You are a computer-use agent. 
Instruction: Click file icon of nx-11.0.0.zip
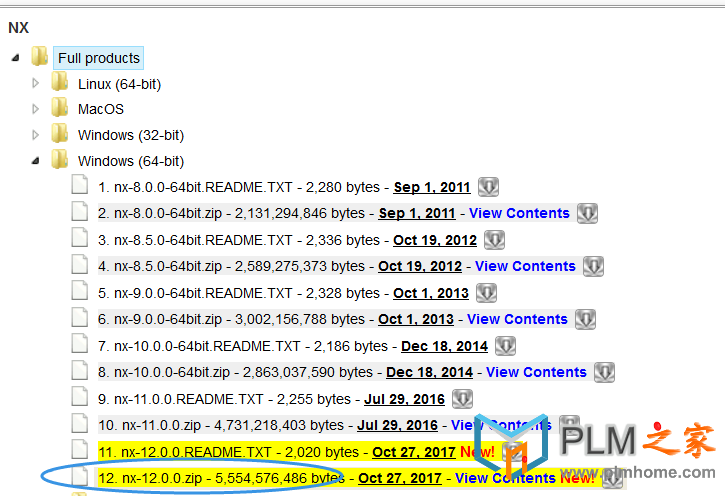coord(80,423)
